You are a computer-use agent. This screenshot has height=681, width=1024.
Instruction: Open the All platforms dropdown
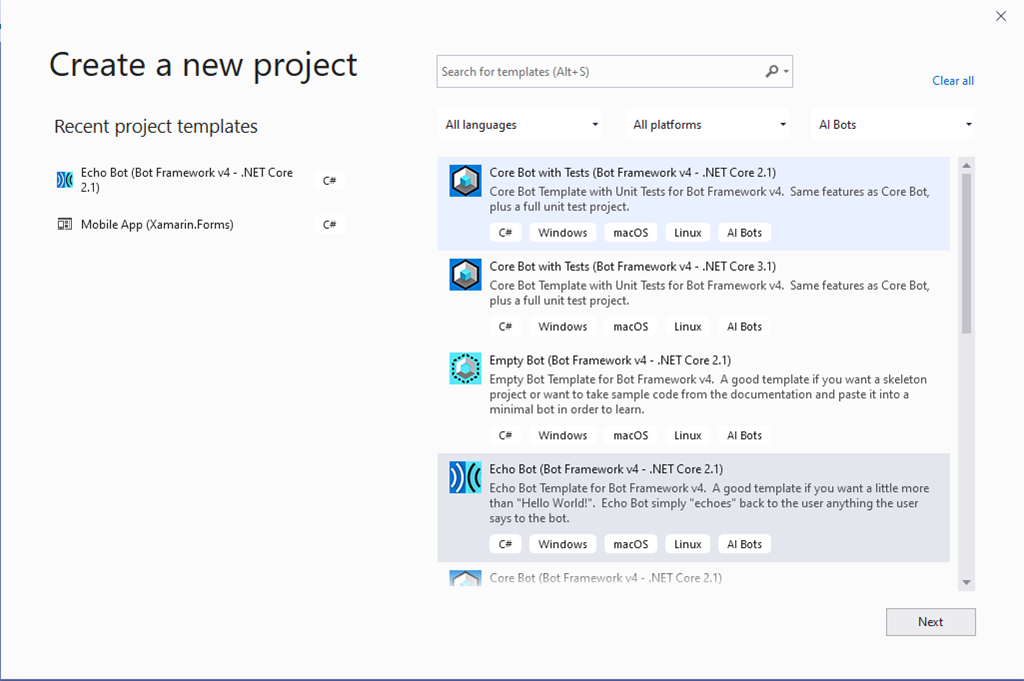707,123
